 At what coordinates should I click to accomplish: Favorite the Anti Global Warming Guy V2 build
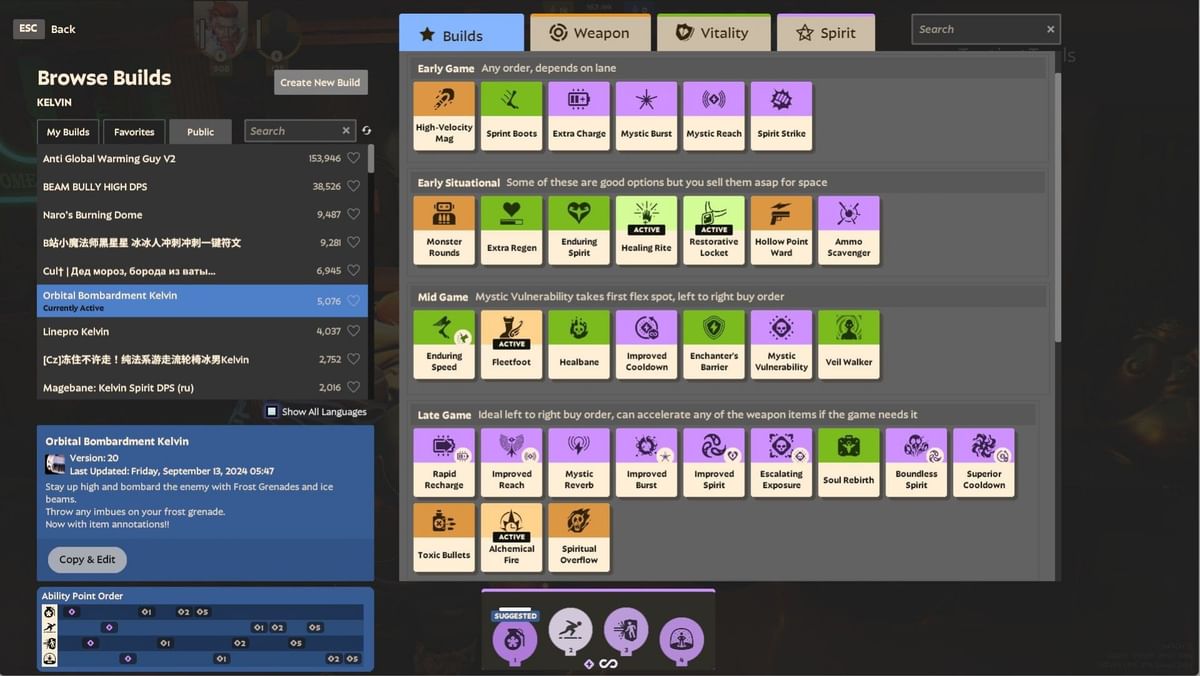point(353,158)
